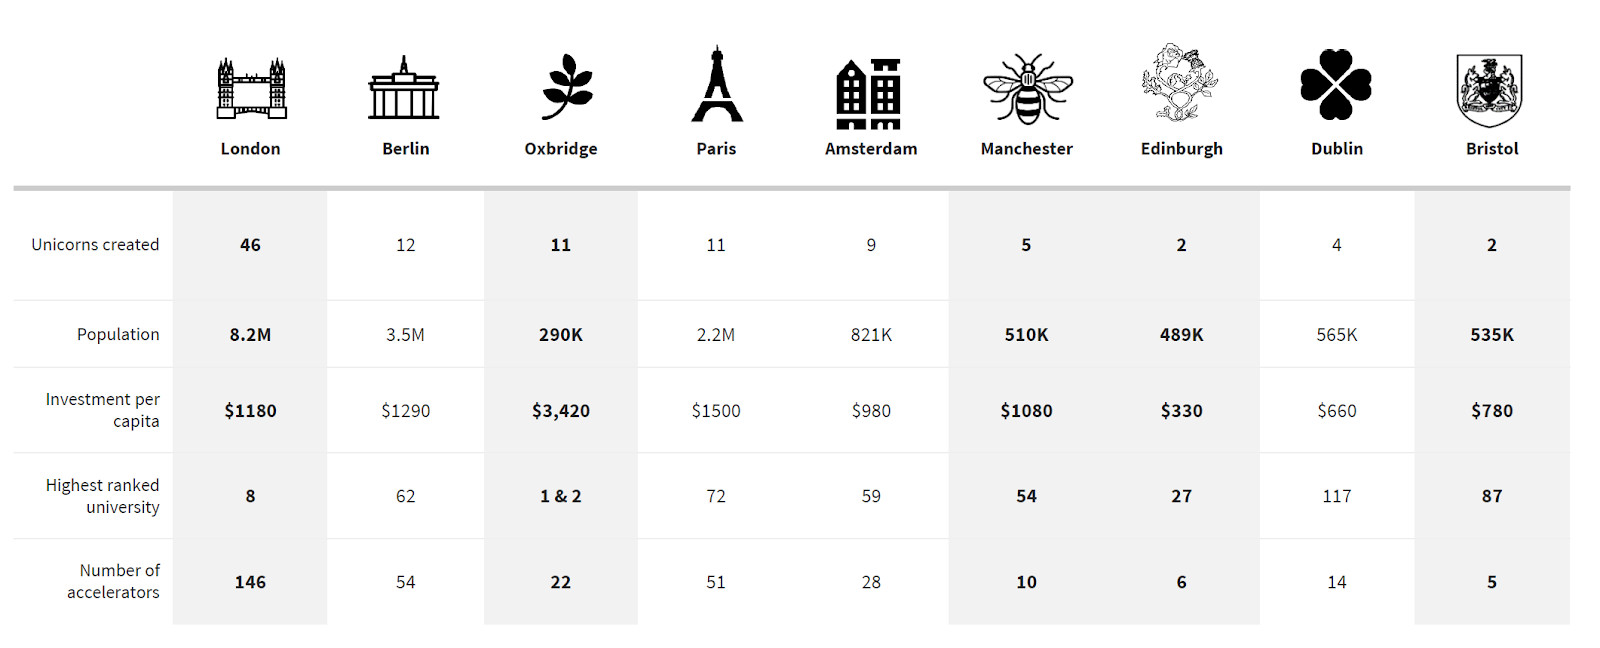This screenshot has height=648, width=1600.
Task: Click the Edinburgh crest icon
Action: pyautogui.click(x=1180, y=83)
